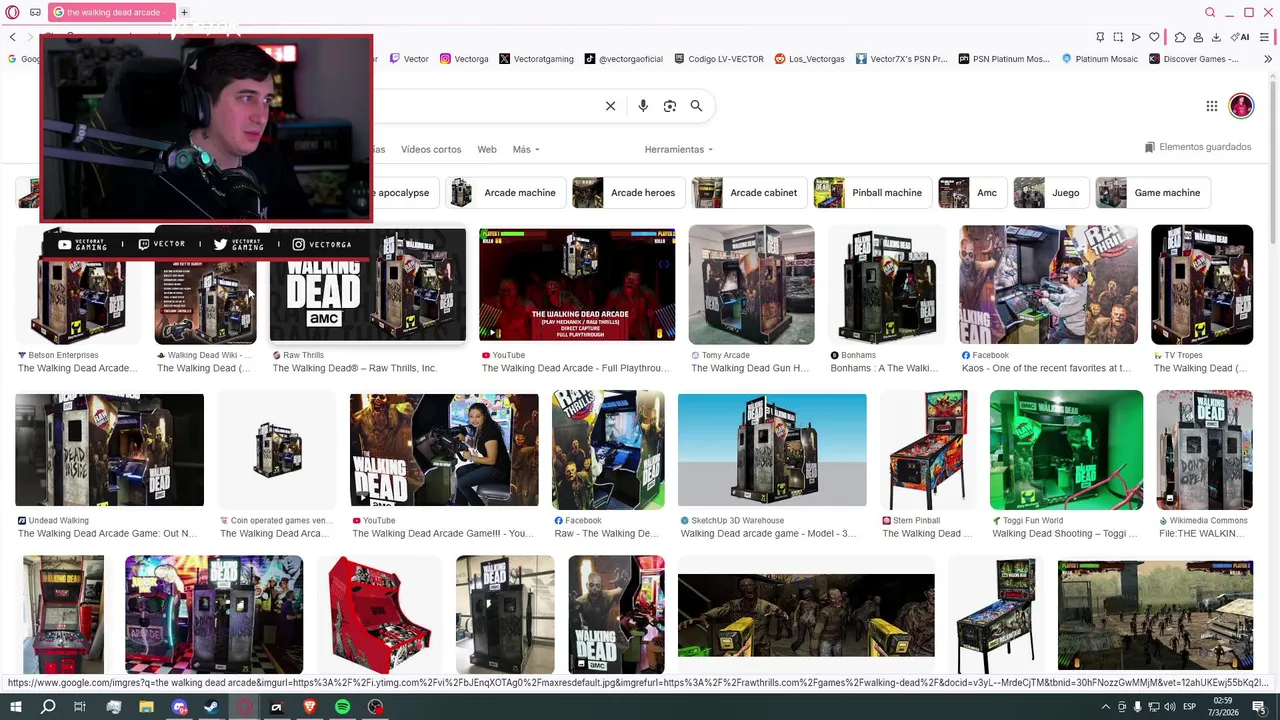The height and width of the screenshot is (720, 1280).
Task: Open the AI assistant toolbar button
Action: (1240, 37)
